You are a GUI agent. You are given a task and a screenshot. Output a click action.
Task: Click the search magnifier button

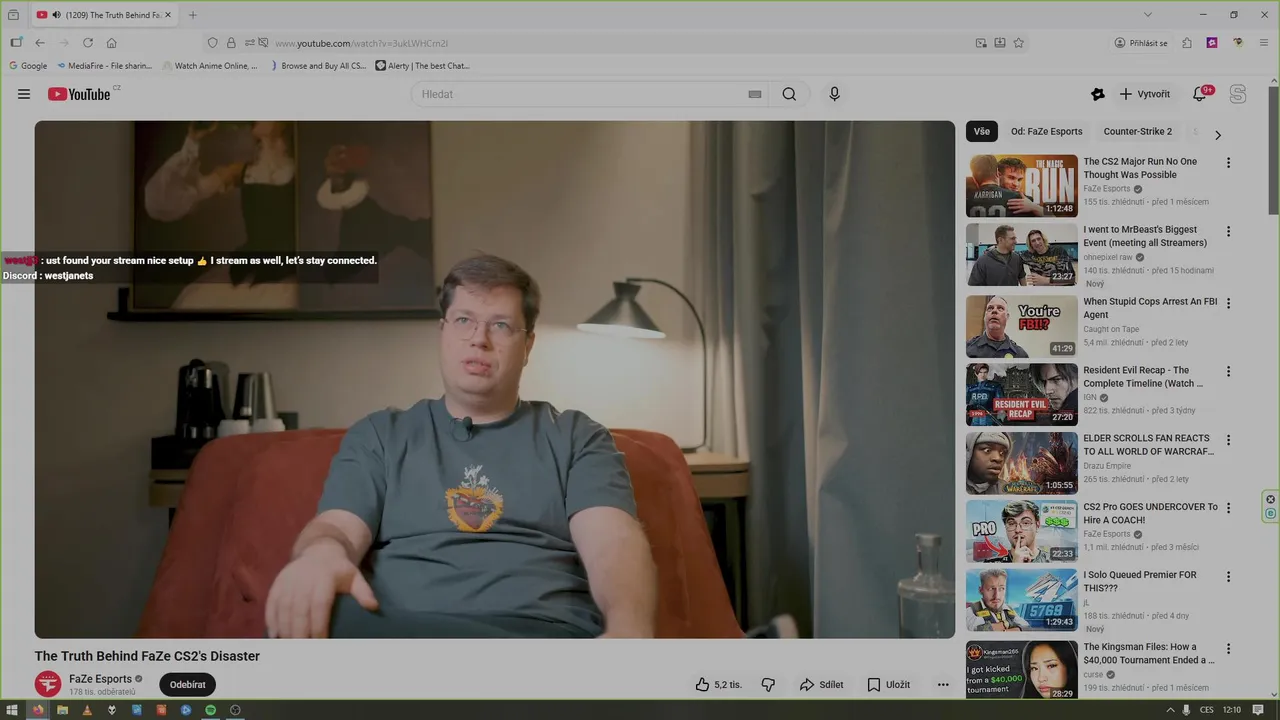[789, 94]
